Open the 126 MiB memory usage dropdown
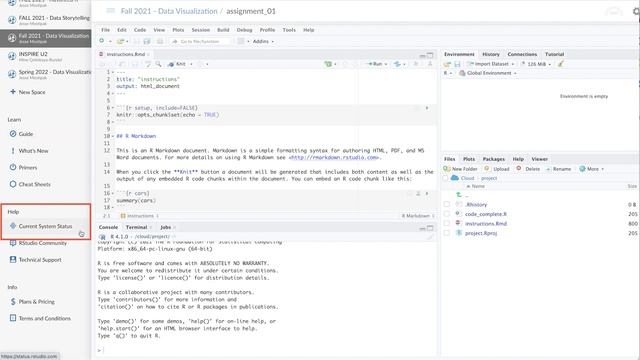 coord(536,64)
